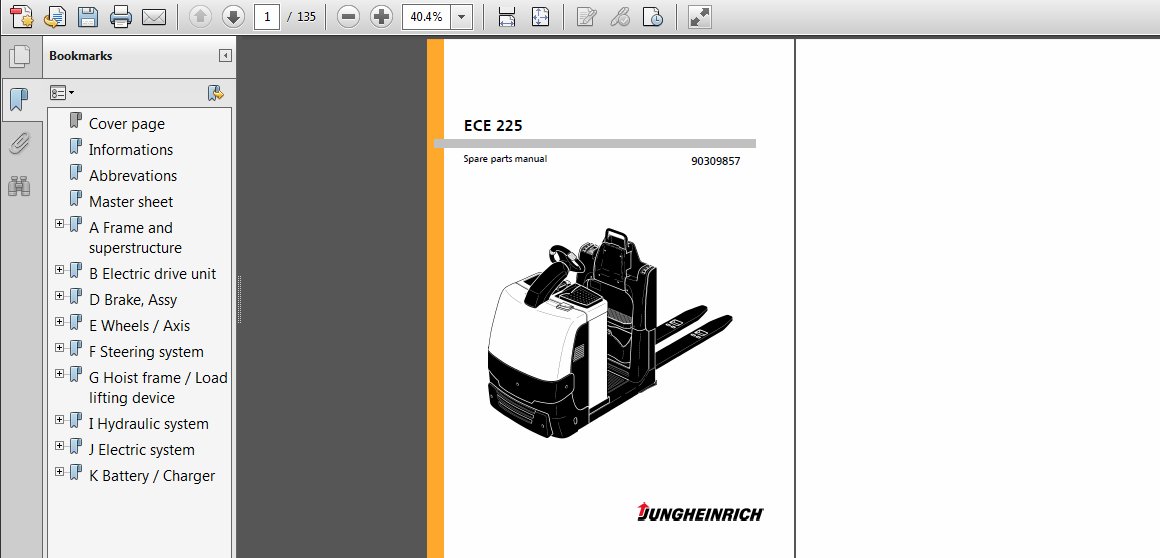Screen dimensions: 1160x558
Task: Open the Abbrevations bookmark
Action: (x=133, y=175)
